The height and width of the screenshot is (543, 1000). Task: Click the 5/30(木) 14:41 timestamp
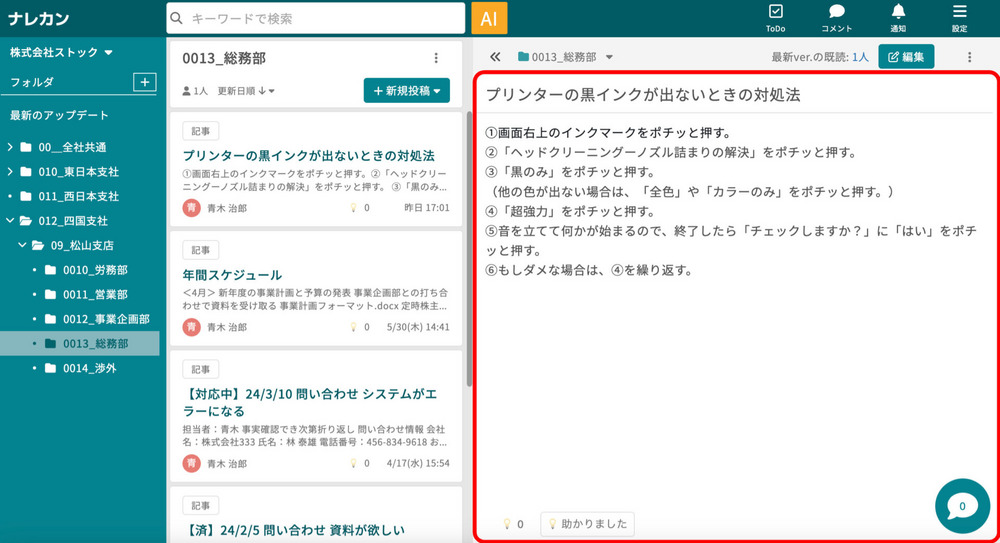418,327
